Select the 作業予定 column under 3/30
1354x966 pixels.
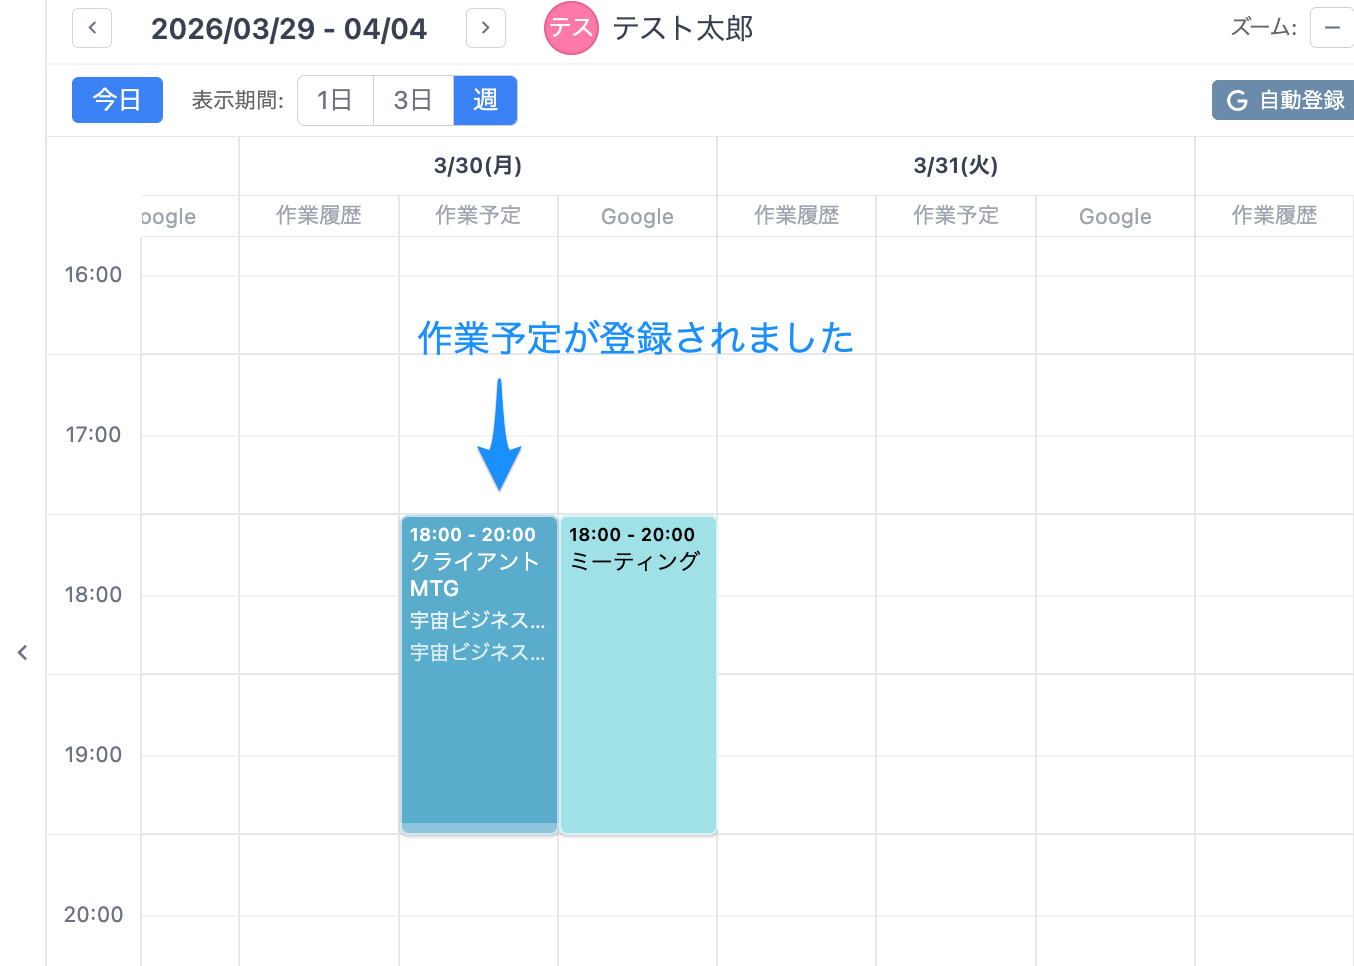(x=478, y=215)
